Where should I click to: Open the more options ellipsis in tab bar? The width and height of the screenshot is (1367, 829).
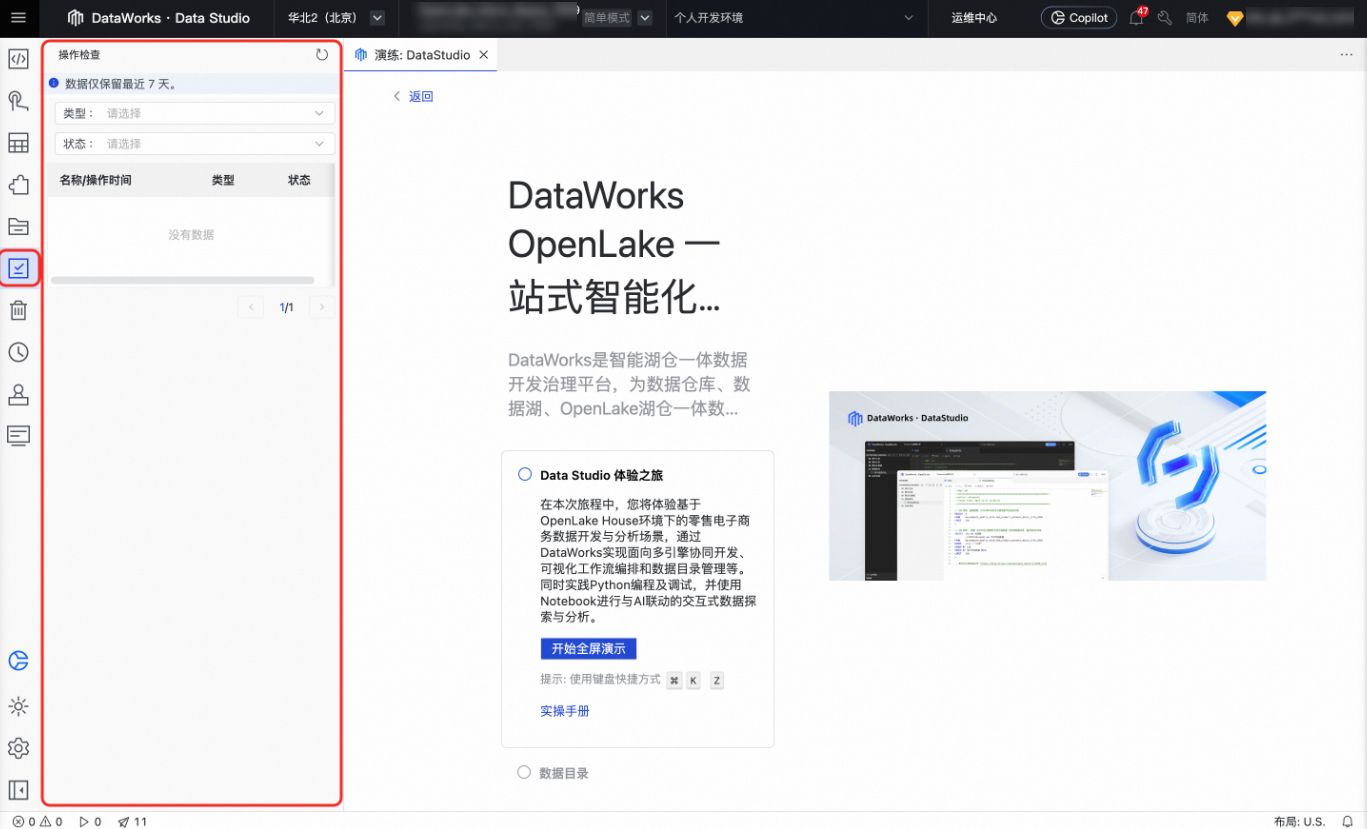point(1346,55)
